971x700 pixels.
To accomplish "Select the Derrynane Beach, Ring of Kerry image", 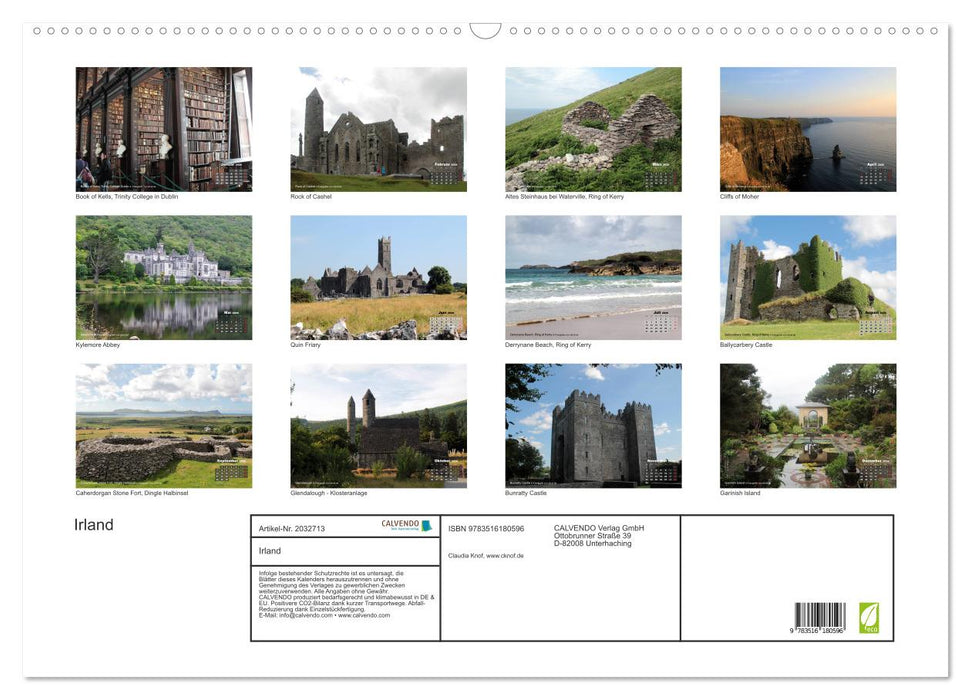I will point(592,277).
